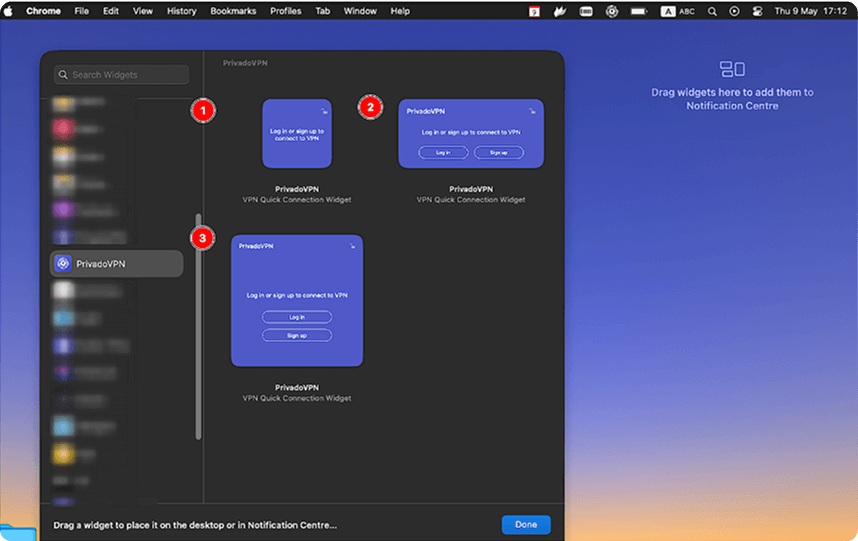Click the battery status icon

point(639,11)
